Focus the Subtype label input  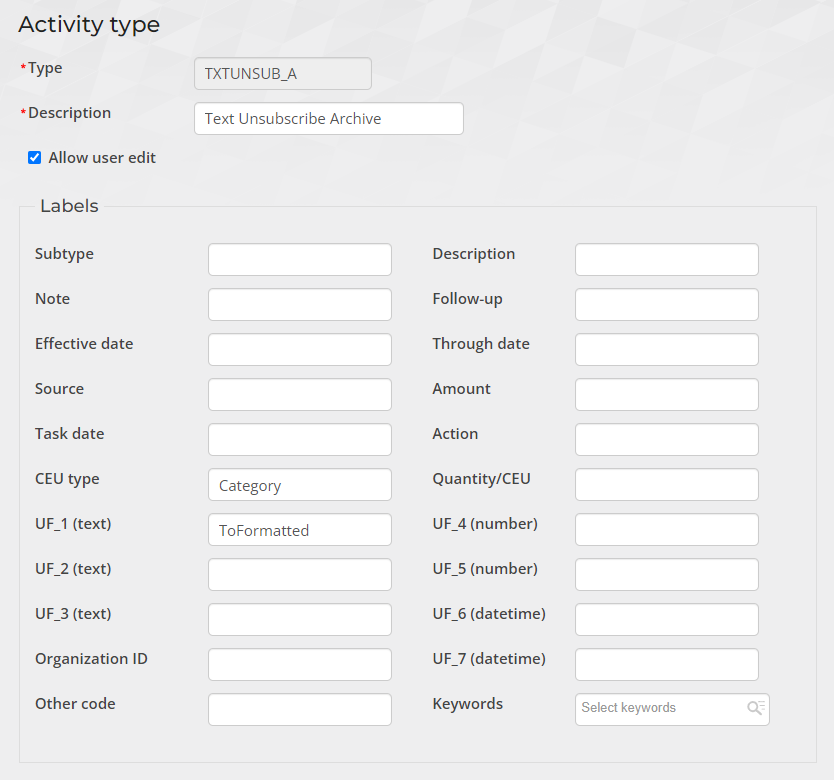299,260
